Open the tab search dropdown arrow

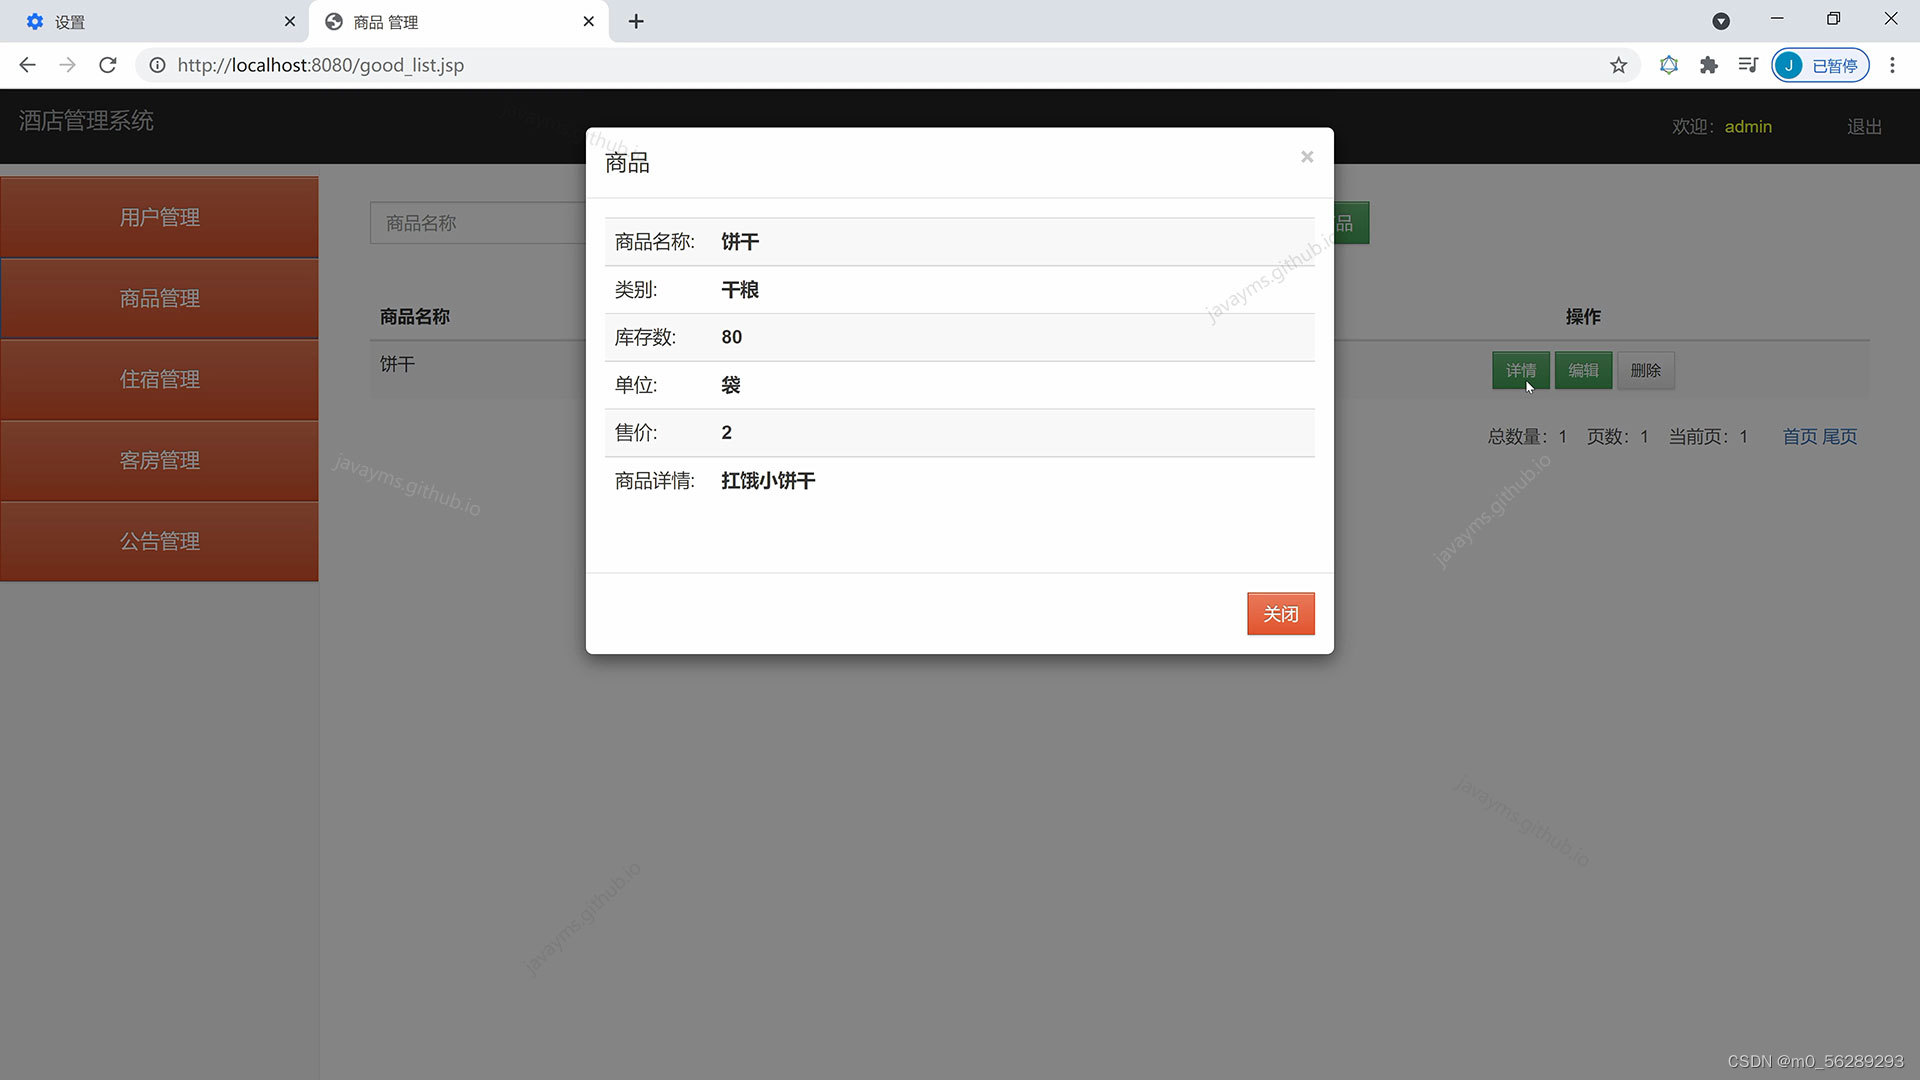[x=1721, y=21]
